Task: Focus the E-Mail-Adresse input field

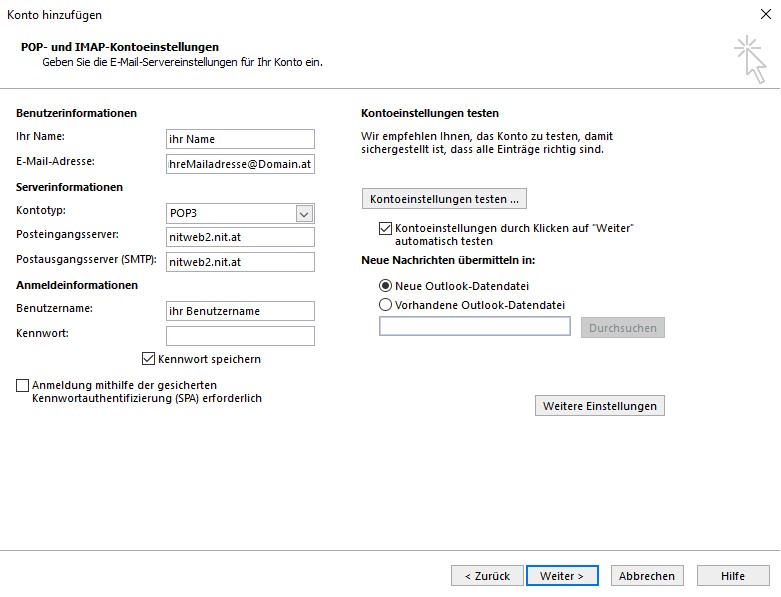Action: (240, 163)
